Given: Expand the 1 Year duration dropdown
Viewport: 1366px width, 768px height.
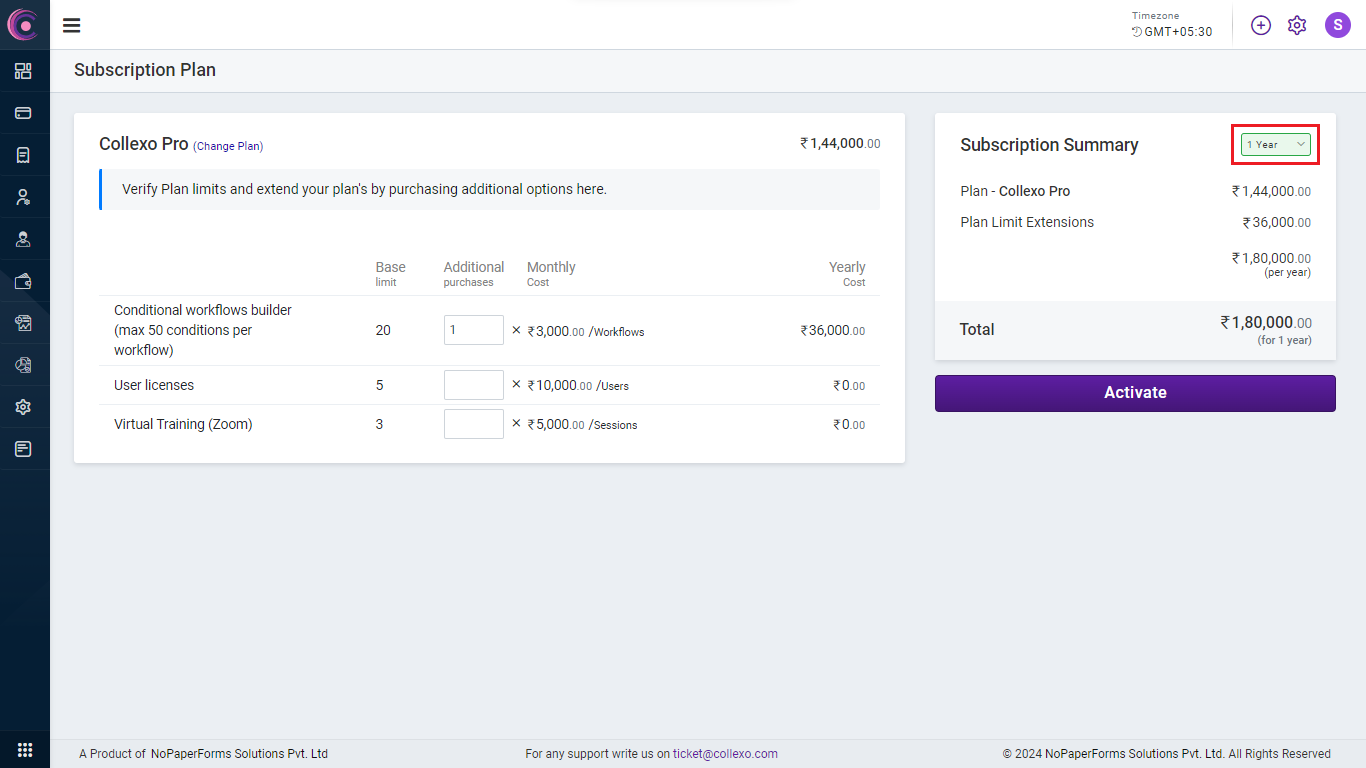Looking at the screenshot, I should pos(1275,145).
